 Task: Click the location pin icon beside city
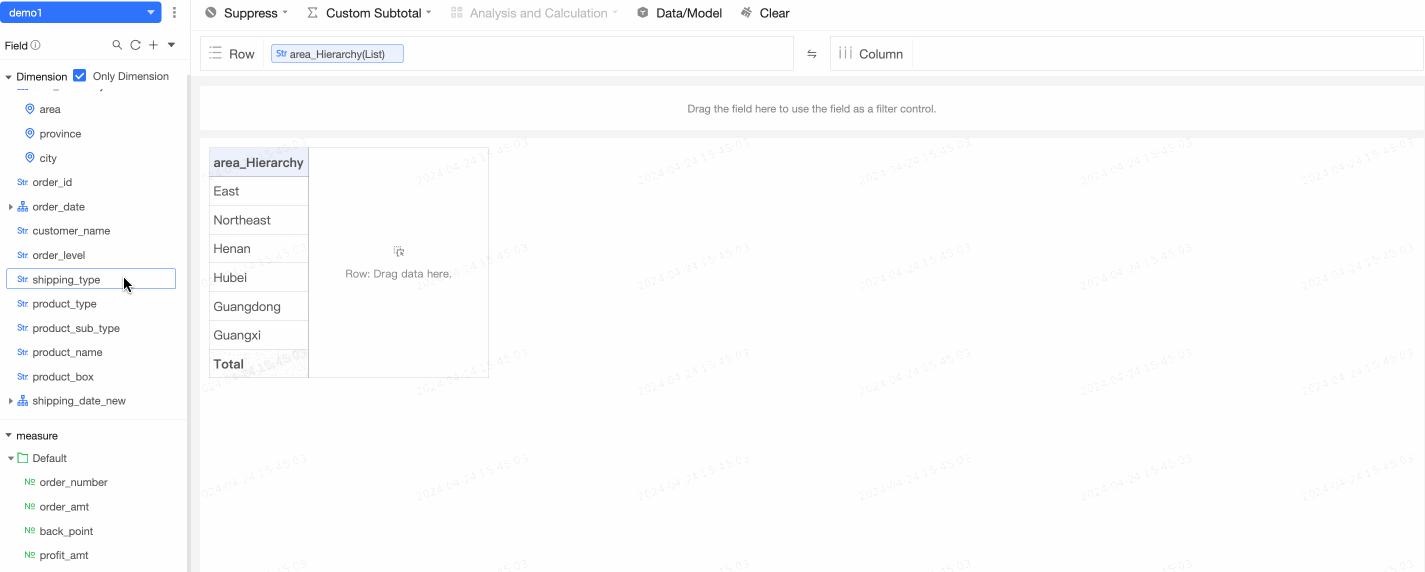[x=30, y=158]
